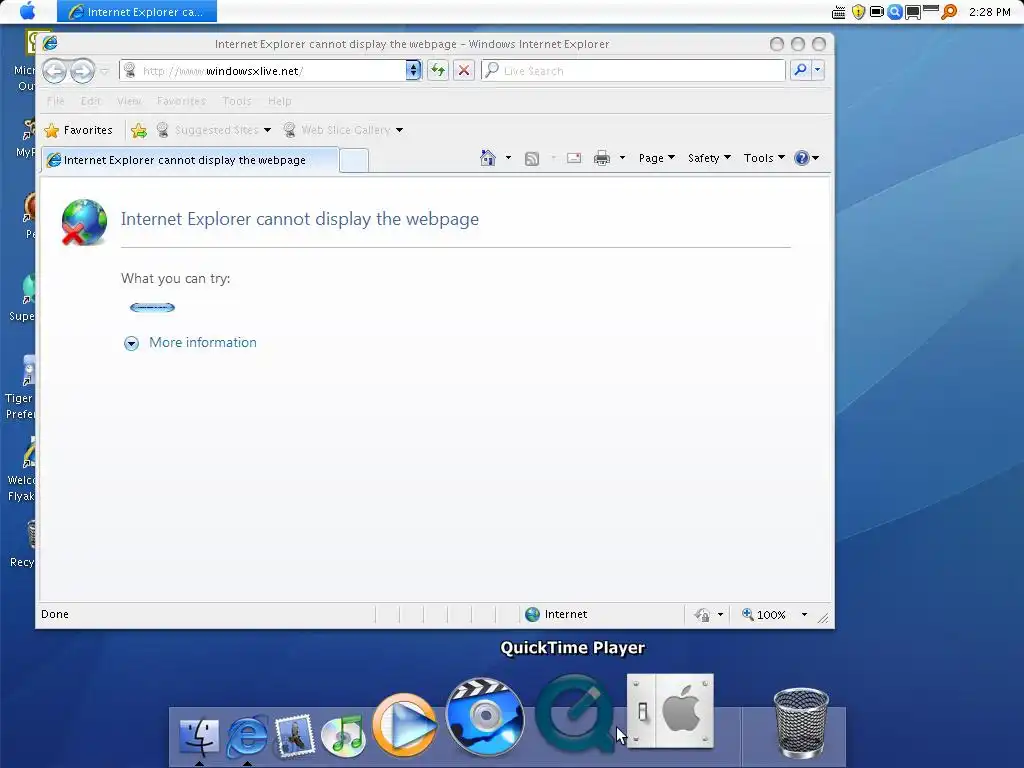Image resolution: width=1024 pixels, height=768 pixels.
Task: Select the 'Internet Explorer cannot display' tab
Action: (190, 160)
